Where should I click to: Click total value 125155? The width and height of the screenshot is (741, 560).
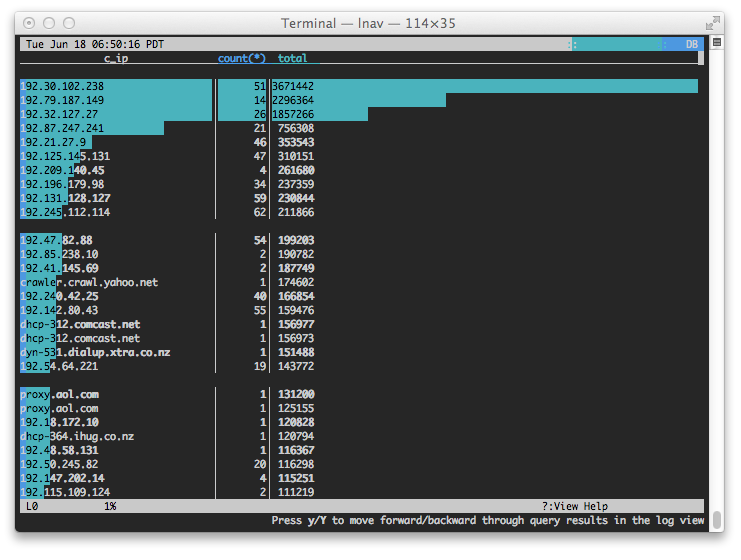296,408
